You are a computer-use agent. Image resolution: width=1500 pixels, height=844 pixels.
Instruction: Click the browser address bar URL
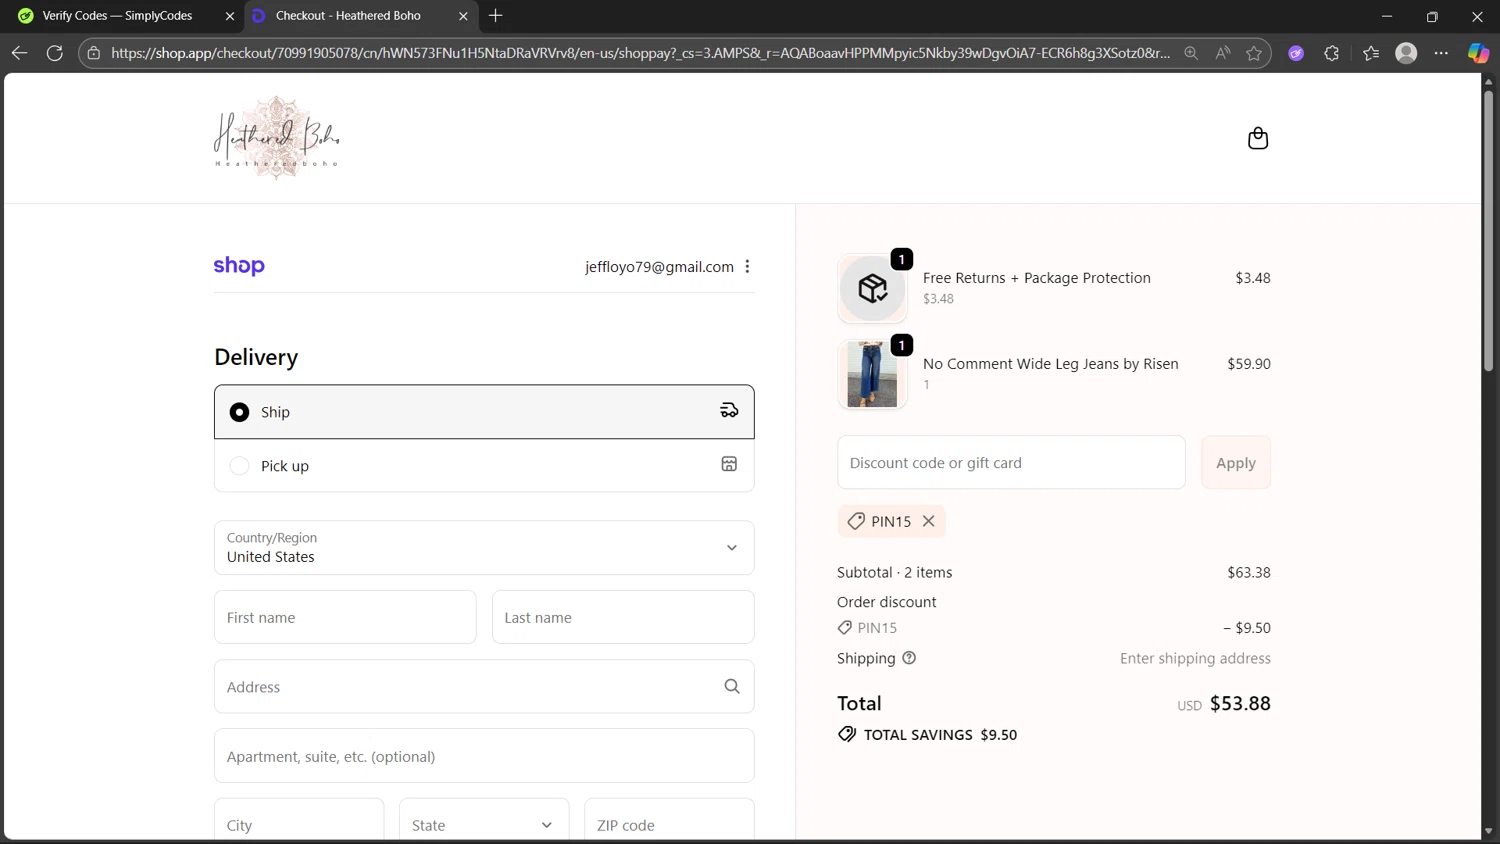(640, 53)
